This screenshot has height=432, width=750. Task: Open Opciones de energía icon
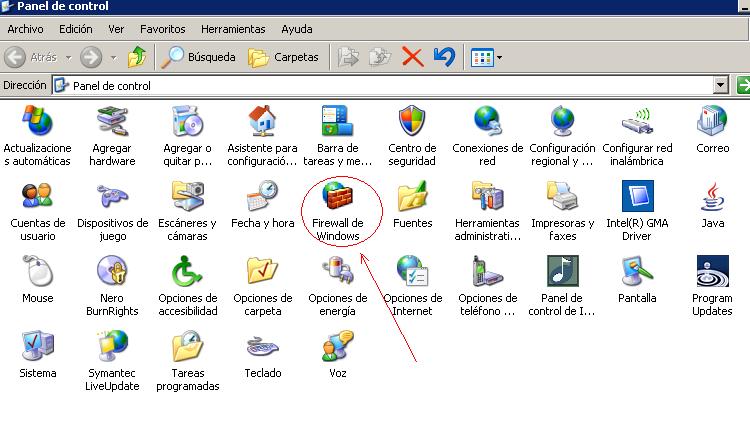[x=337, y=271]
